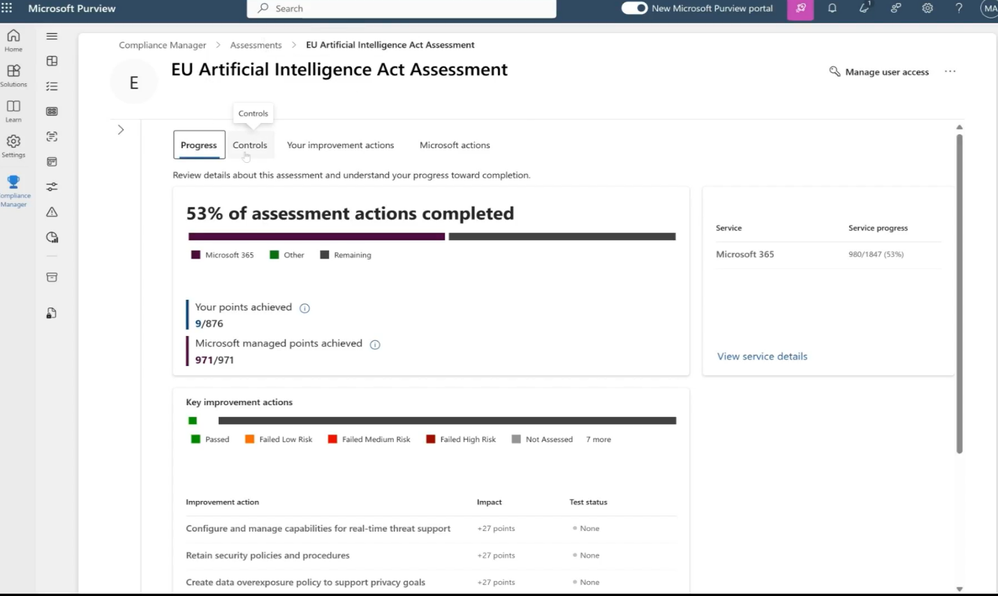Image resolution: width=998 pixels, height=596 pixels.
Task: Click the Passed green legend swatch
Action: coord(196,439)
